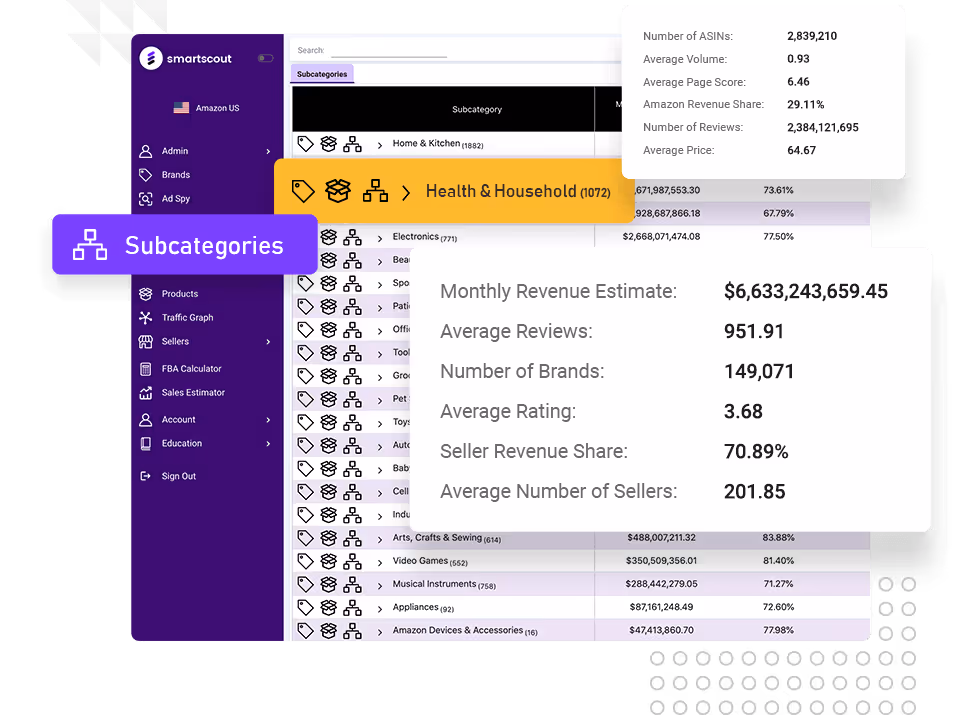Click tag icon in Health & Household banner
Screen dimensions: 953x715
point(303,192)
